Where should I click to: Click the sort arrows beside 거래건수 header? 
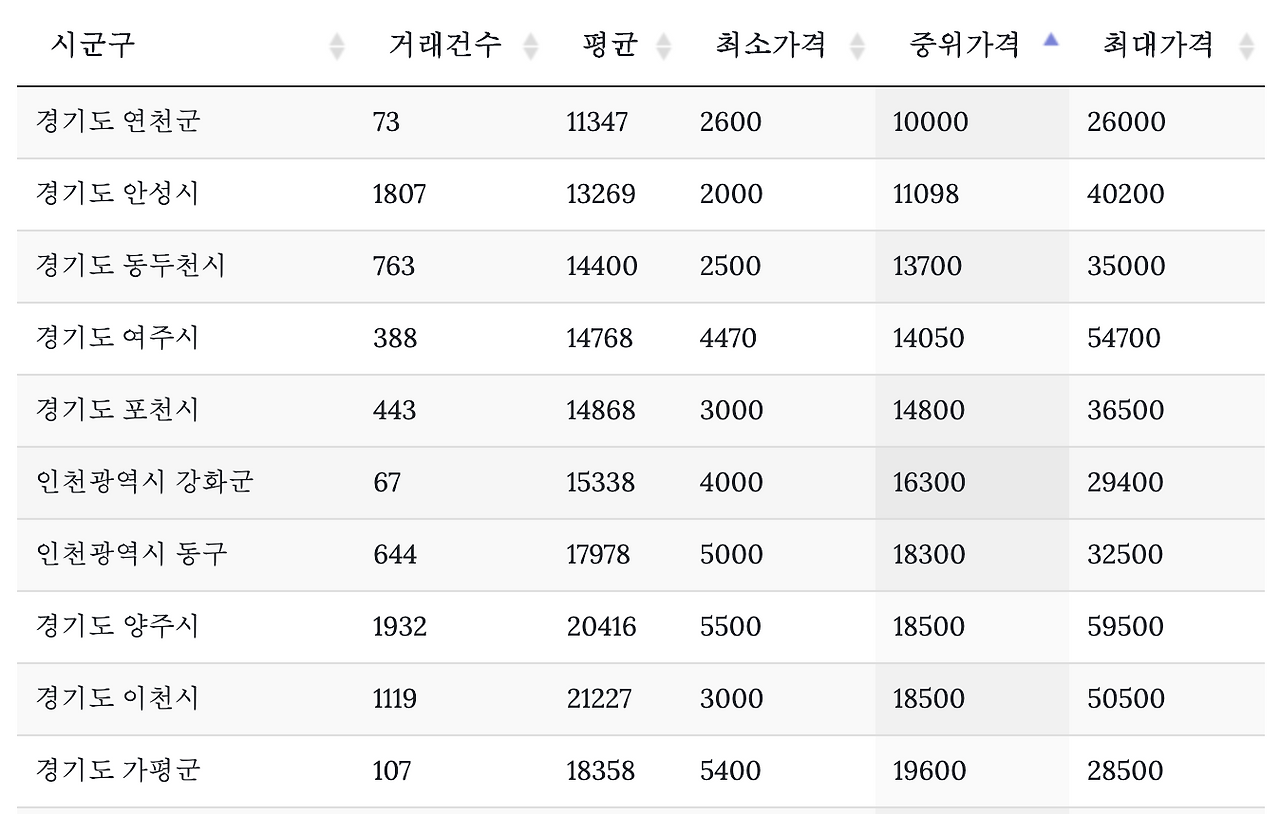coord(532,43)
